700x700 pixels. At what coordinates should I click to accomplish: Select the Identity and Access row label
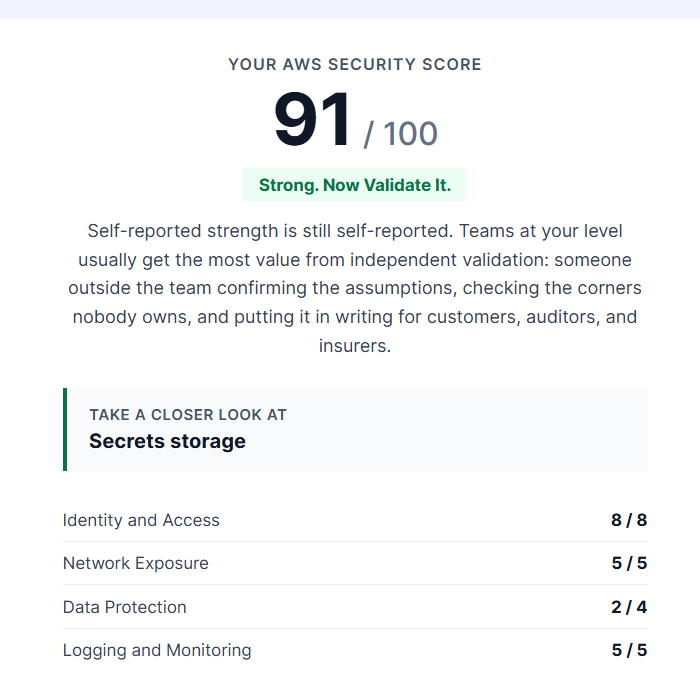pos(141,520)
